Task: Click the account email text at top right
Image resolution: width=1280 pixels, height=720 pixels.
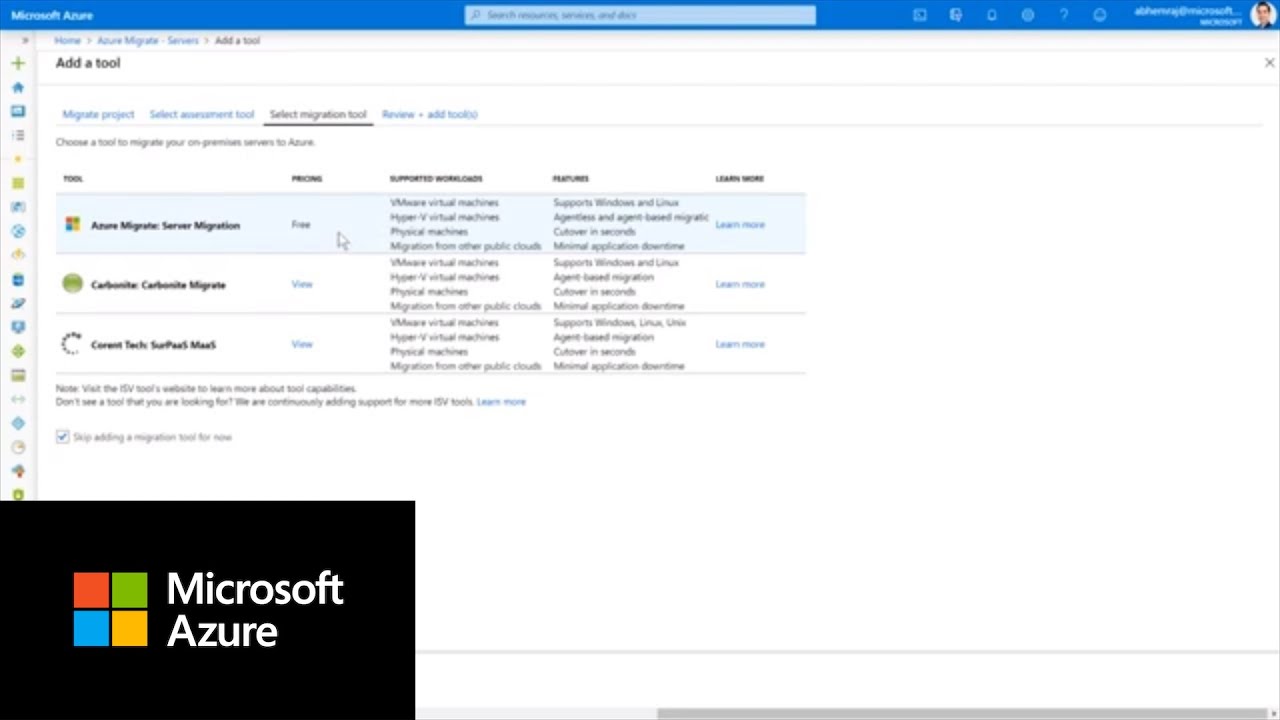Action: 1188,11
